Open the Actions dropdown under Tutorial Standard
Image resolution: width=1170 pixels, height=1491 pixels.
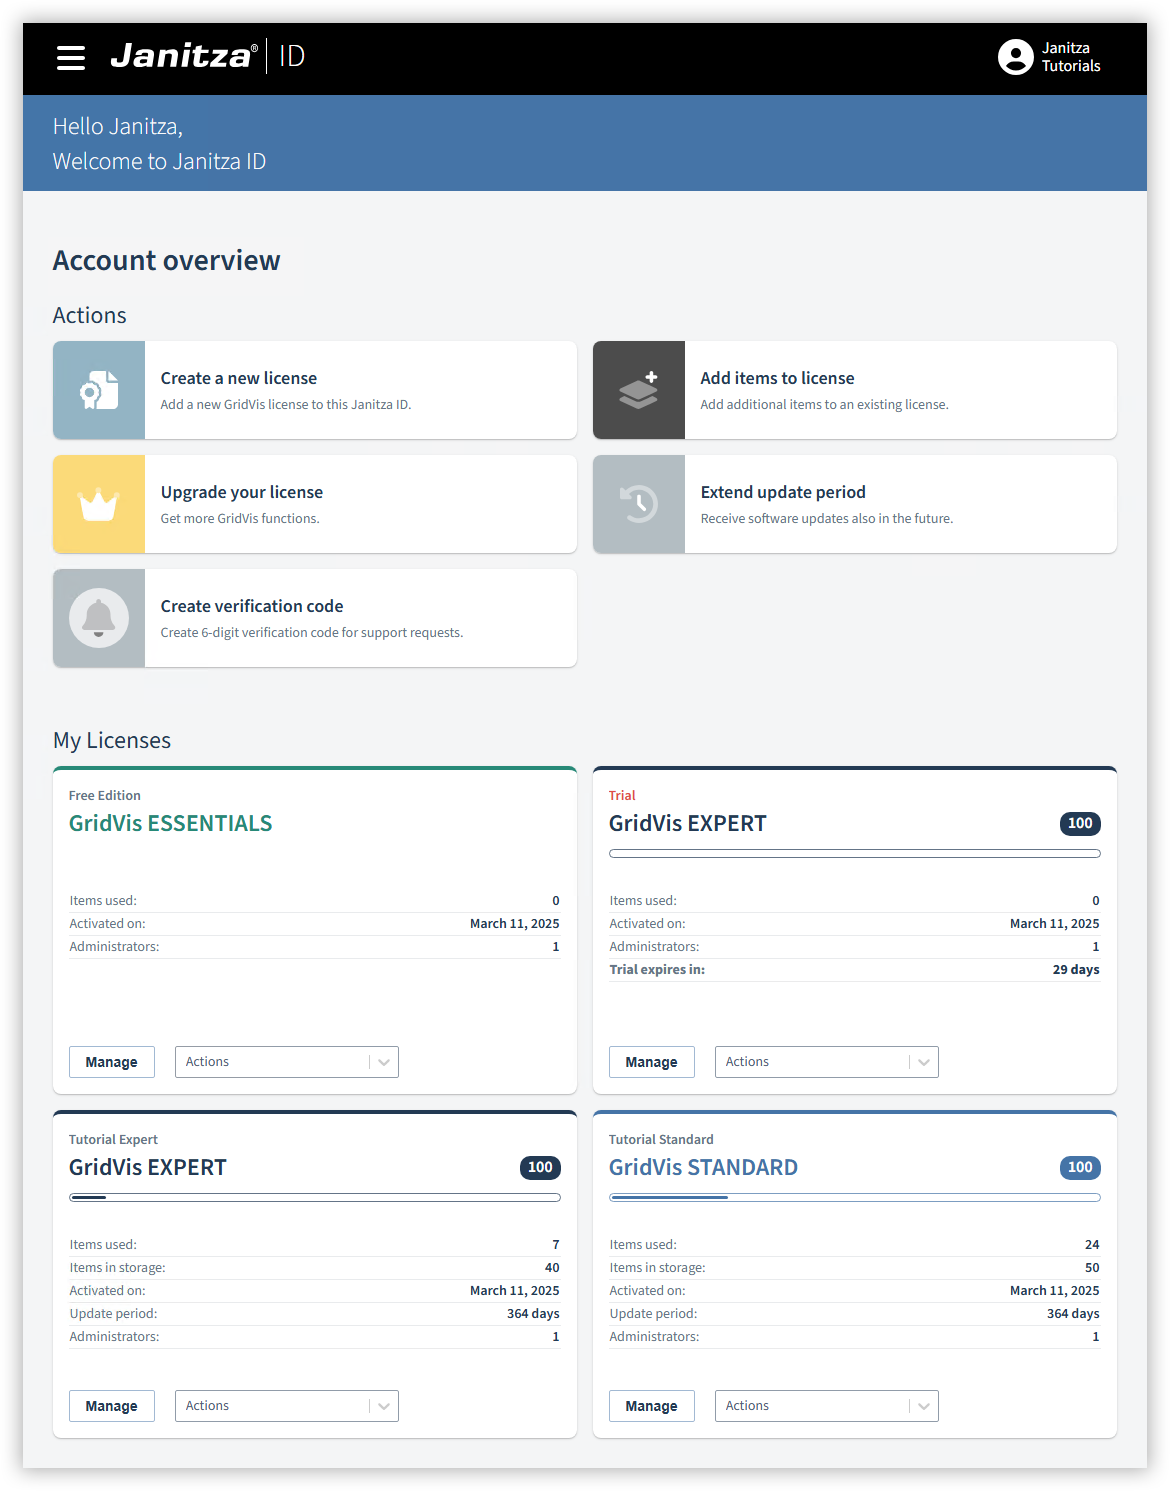(x=826, y=1405)
